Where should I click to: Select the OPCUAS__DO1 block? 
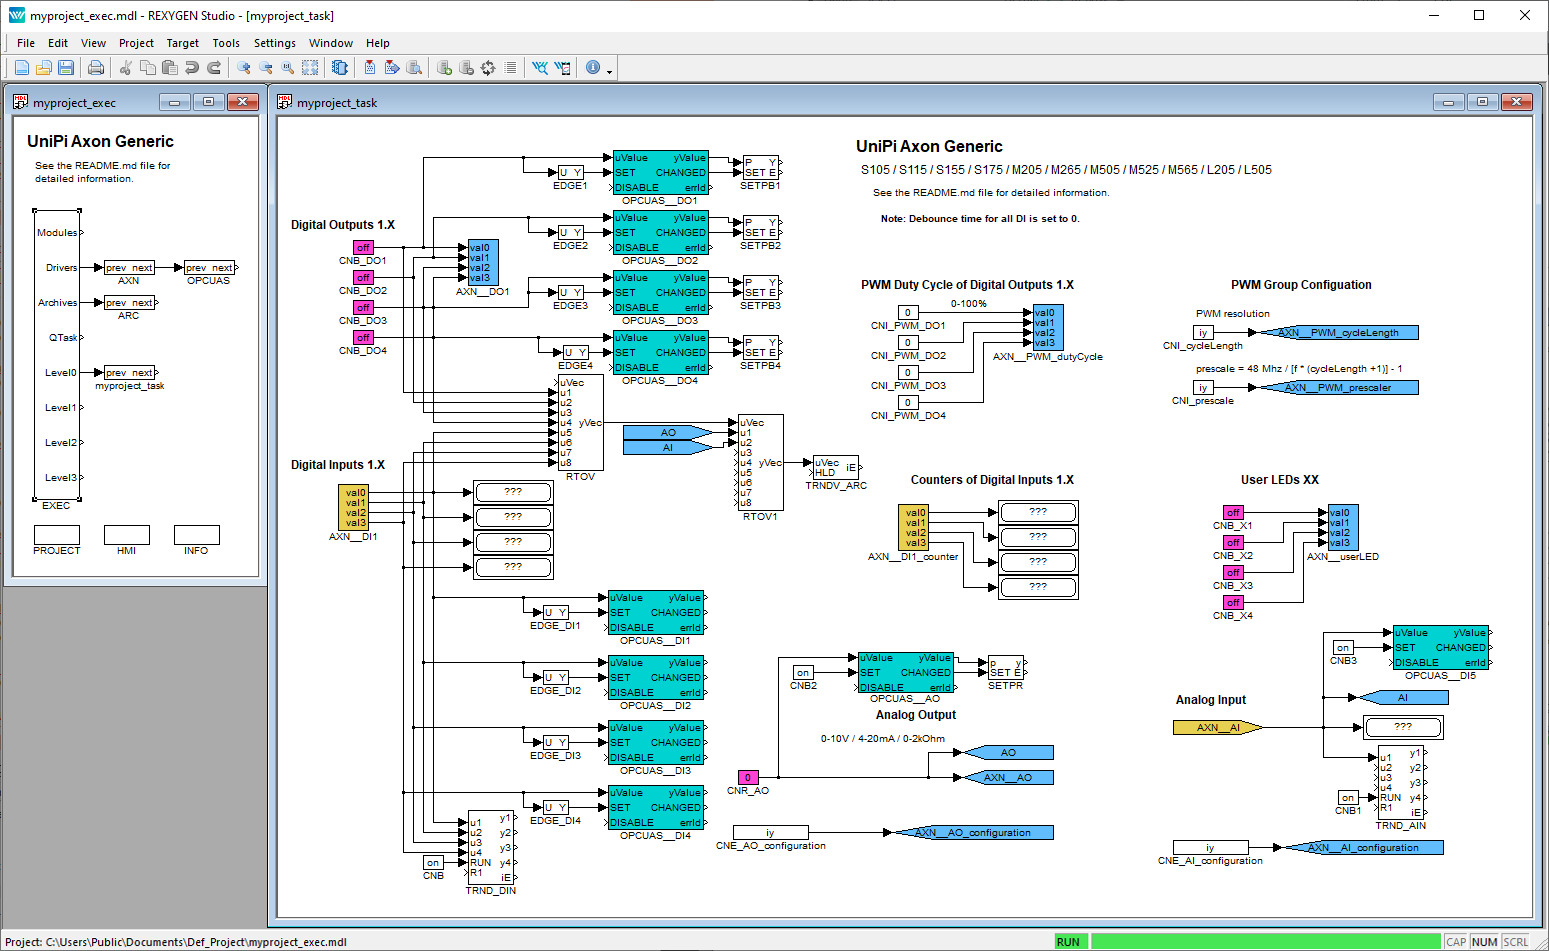tap(660, 172)
